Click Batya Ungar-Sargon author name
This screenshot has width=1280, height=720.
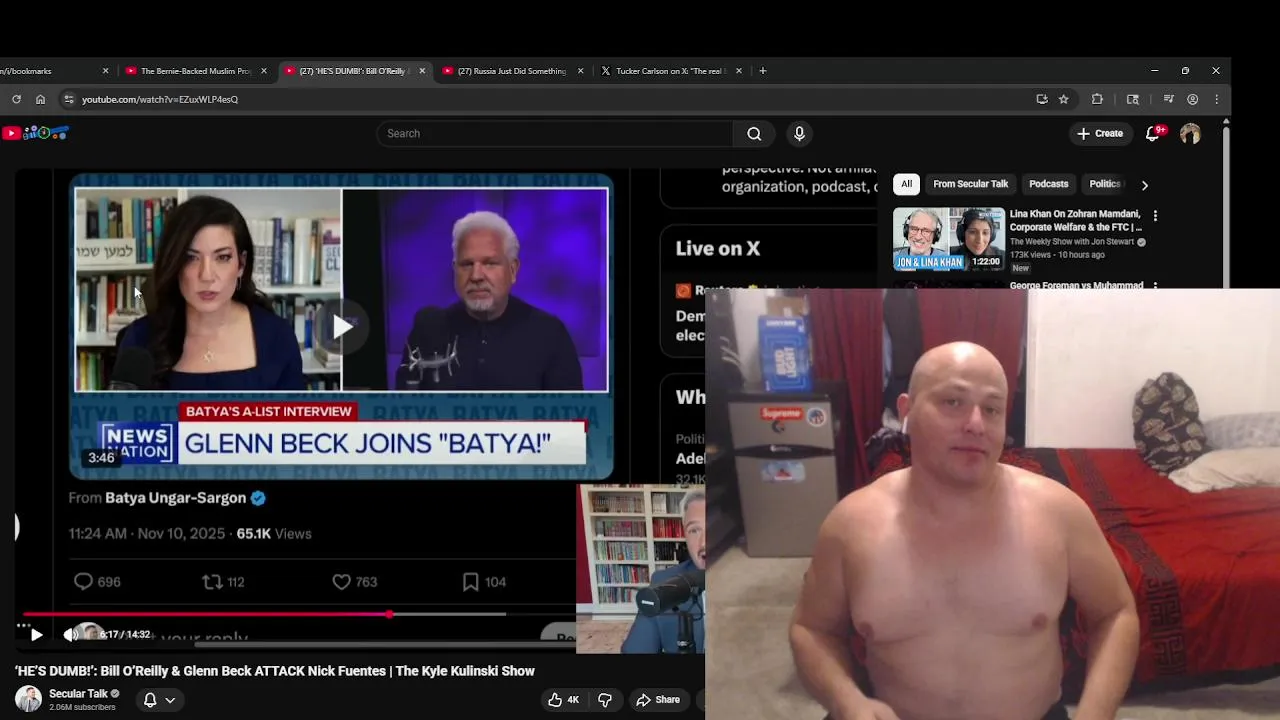[175, 498]
